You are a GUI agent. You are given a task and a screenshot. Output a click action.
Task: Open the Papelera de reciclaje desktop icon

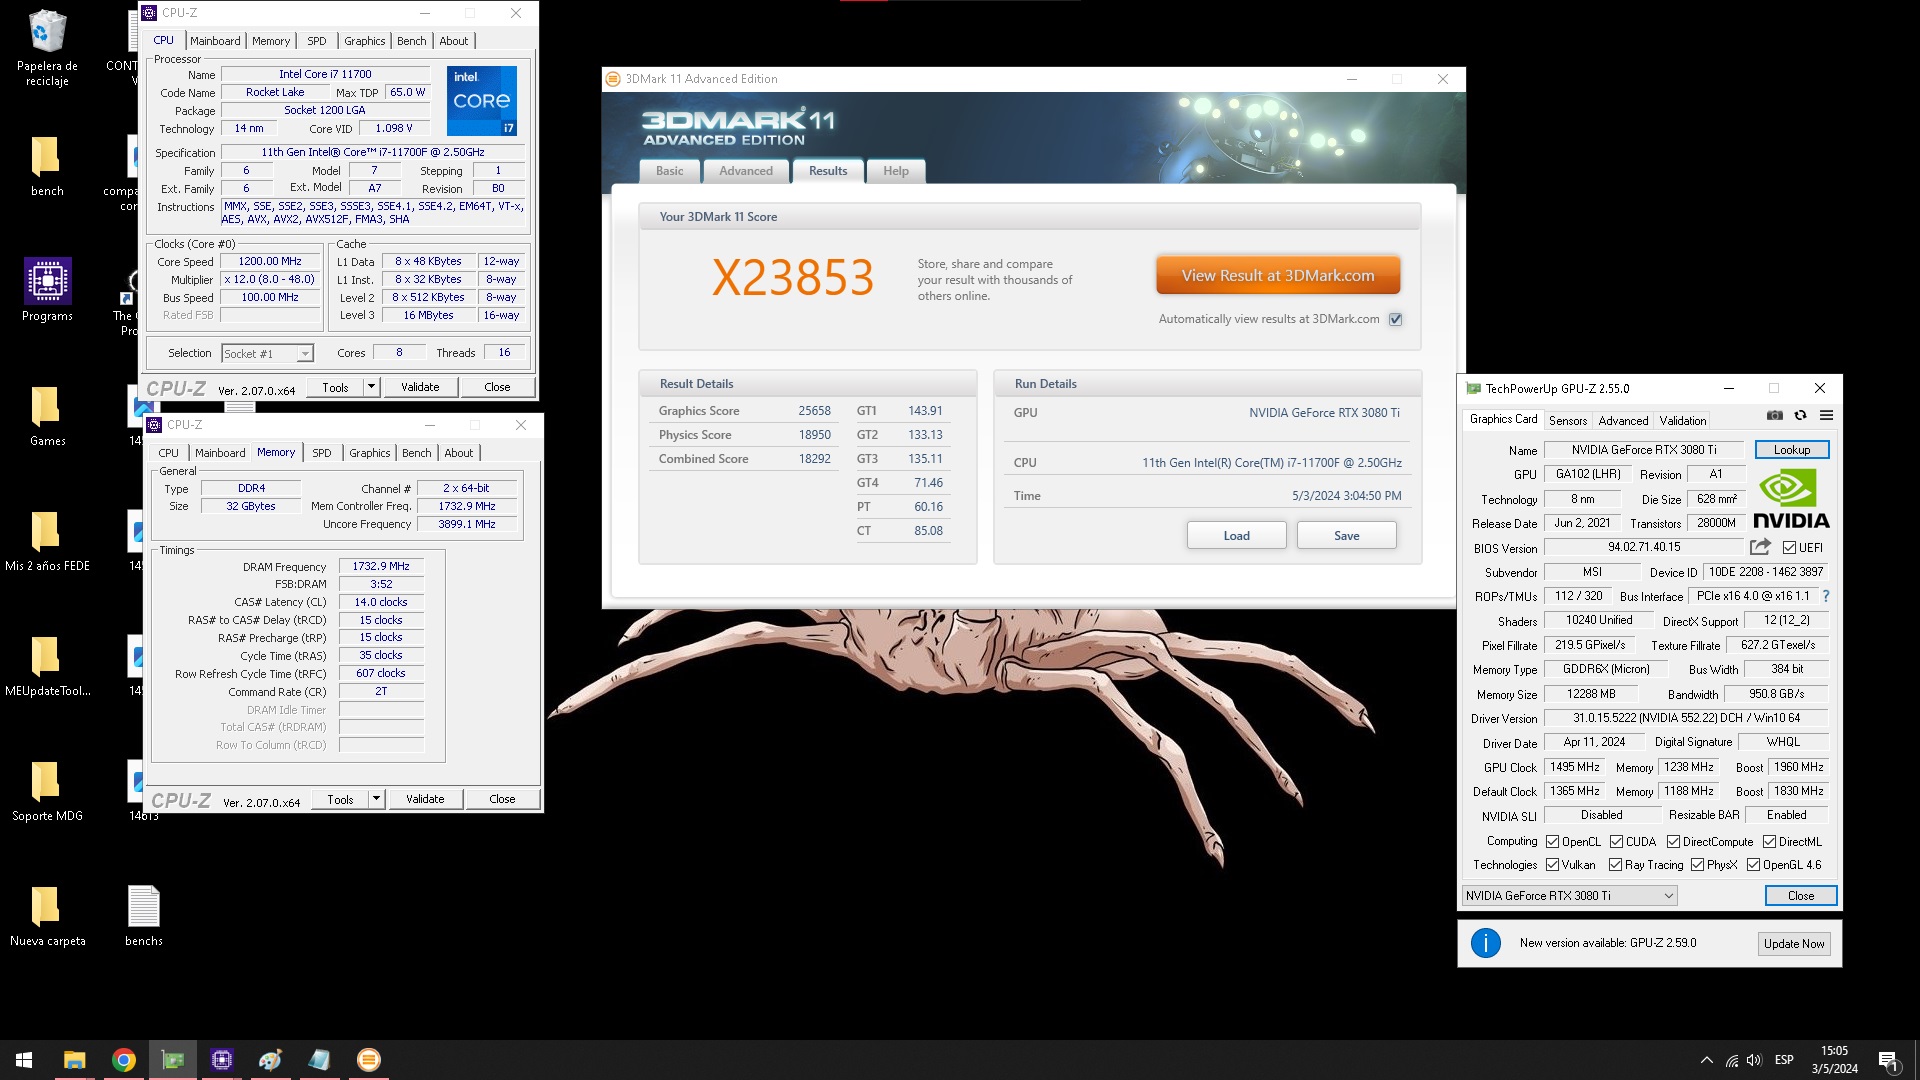tap(47, 48)
